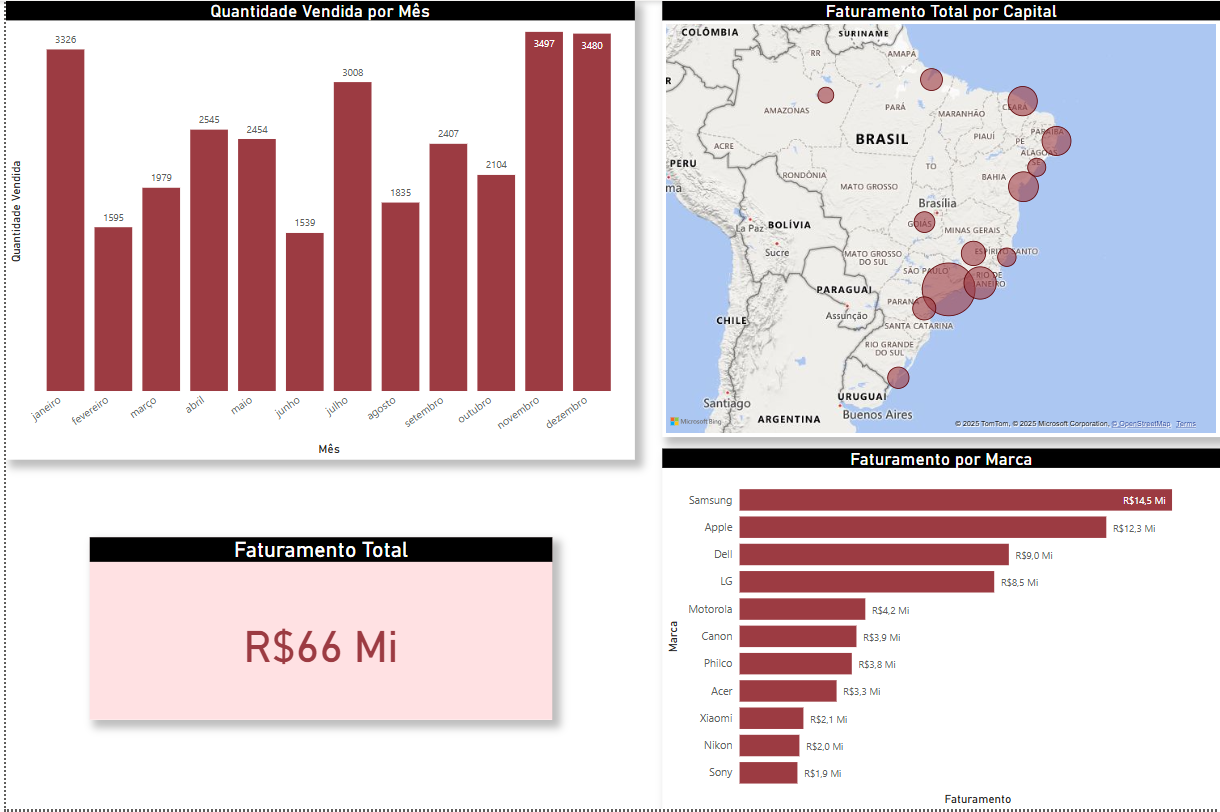
Task: Select the R$14,5 Mi label on Samsung bar
Action: pos(1144,500)
